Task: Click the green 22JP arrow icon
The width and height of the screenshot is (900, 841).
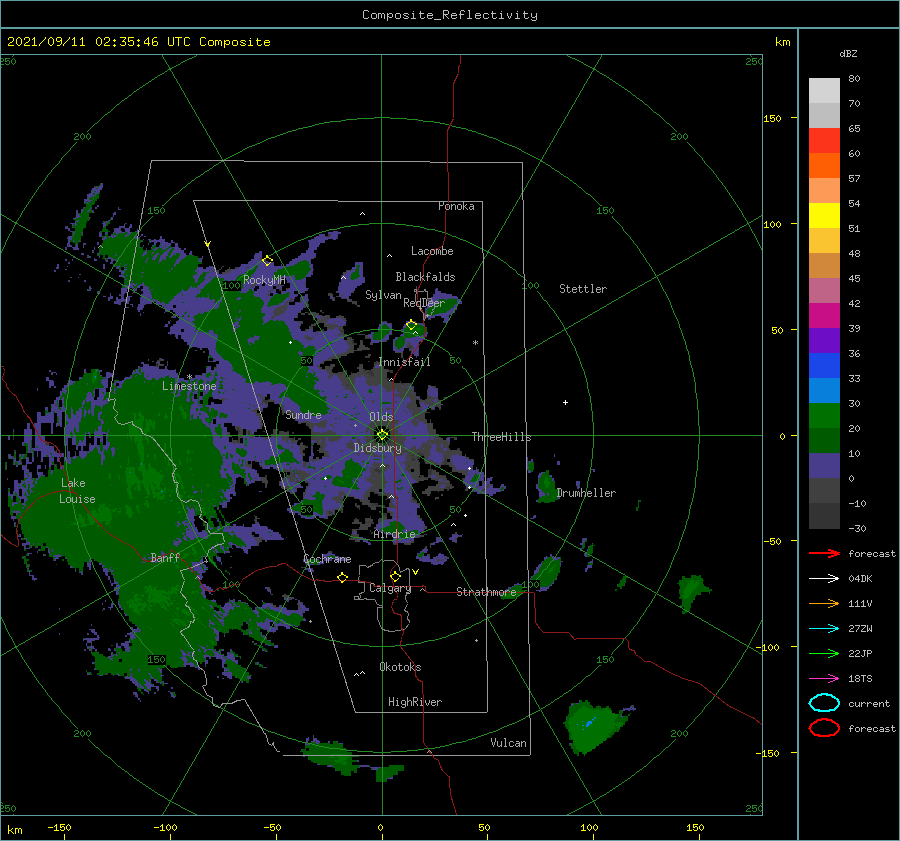Action: pos(824,653)
